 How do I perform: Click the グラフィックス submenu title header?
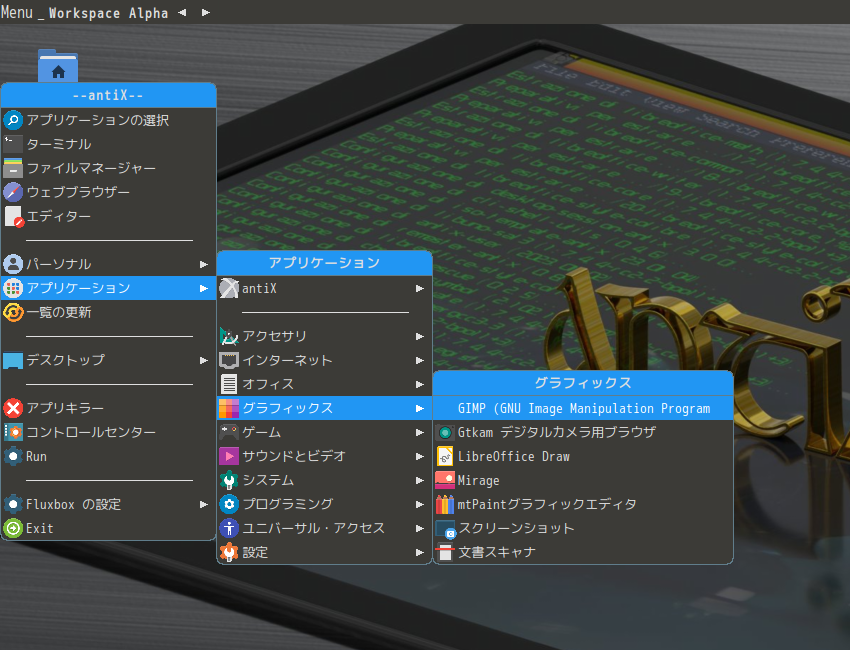[583, 383]
